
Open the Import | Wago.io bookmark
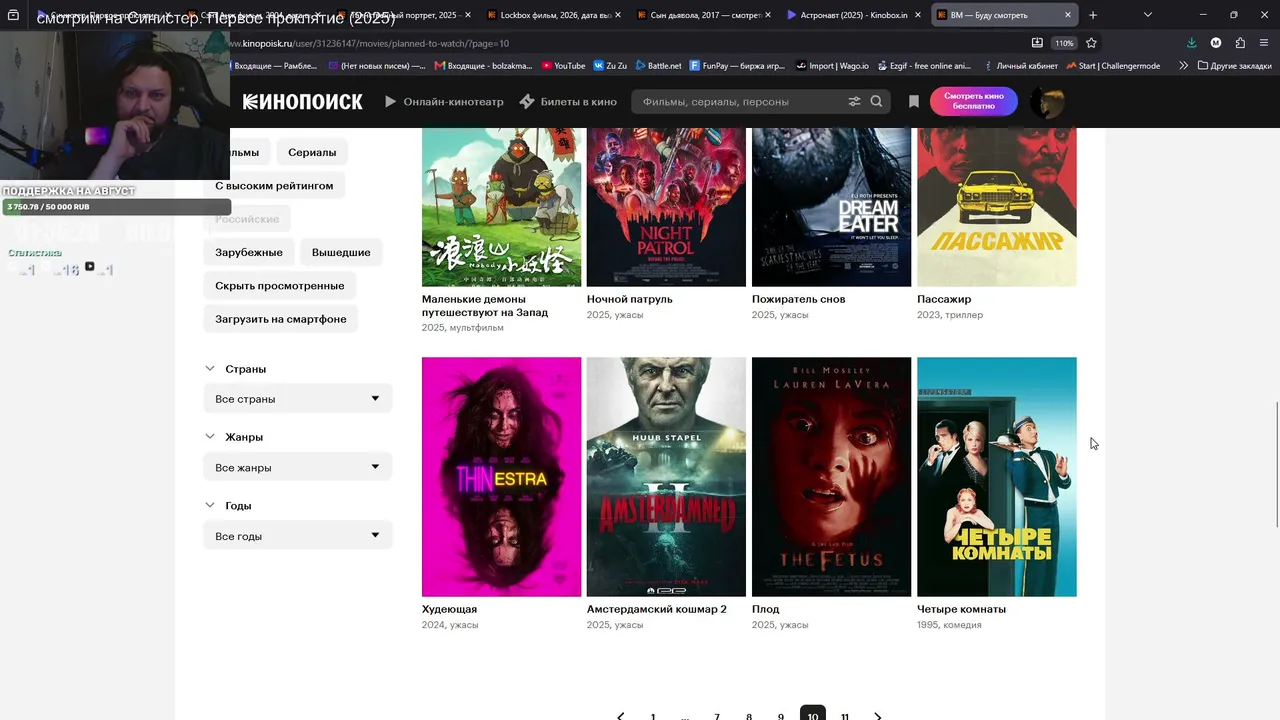click(831, 66)
